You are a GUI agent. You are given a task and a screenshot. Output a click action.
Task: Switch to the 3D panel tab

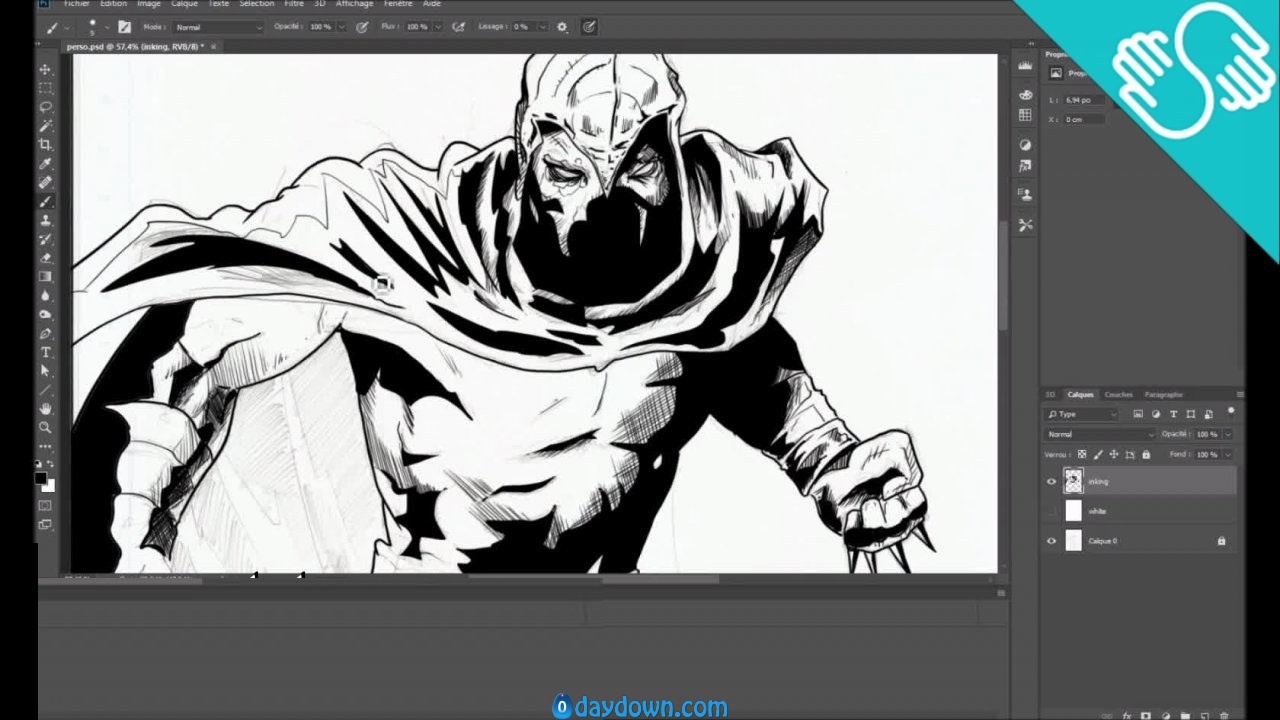1050,395
